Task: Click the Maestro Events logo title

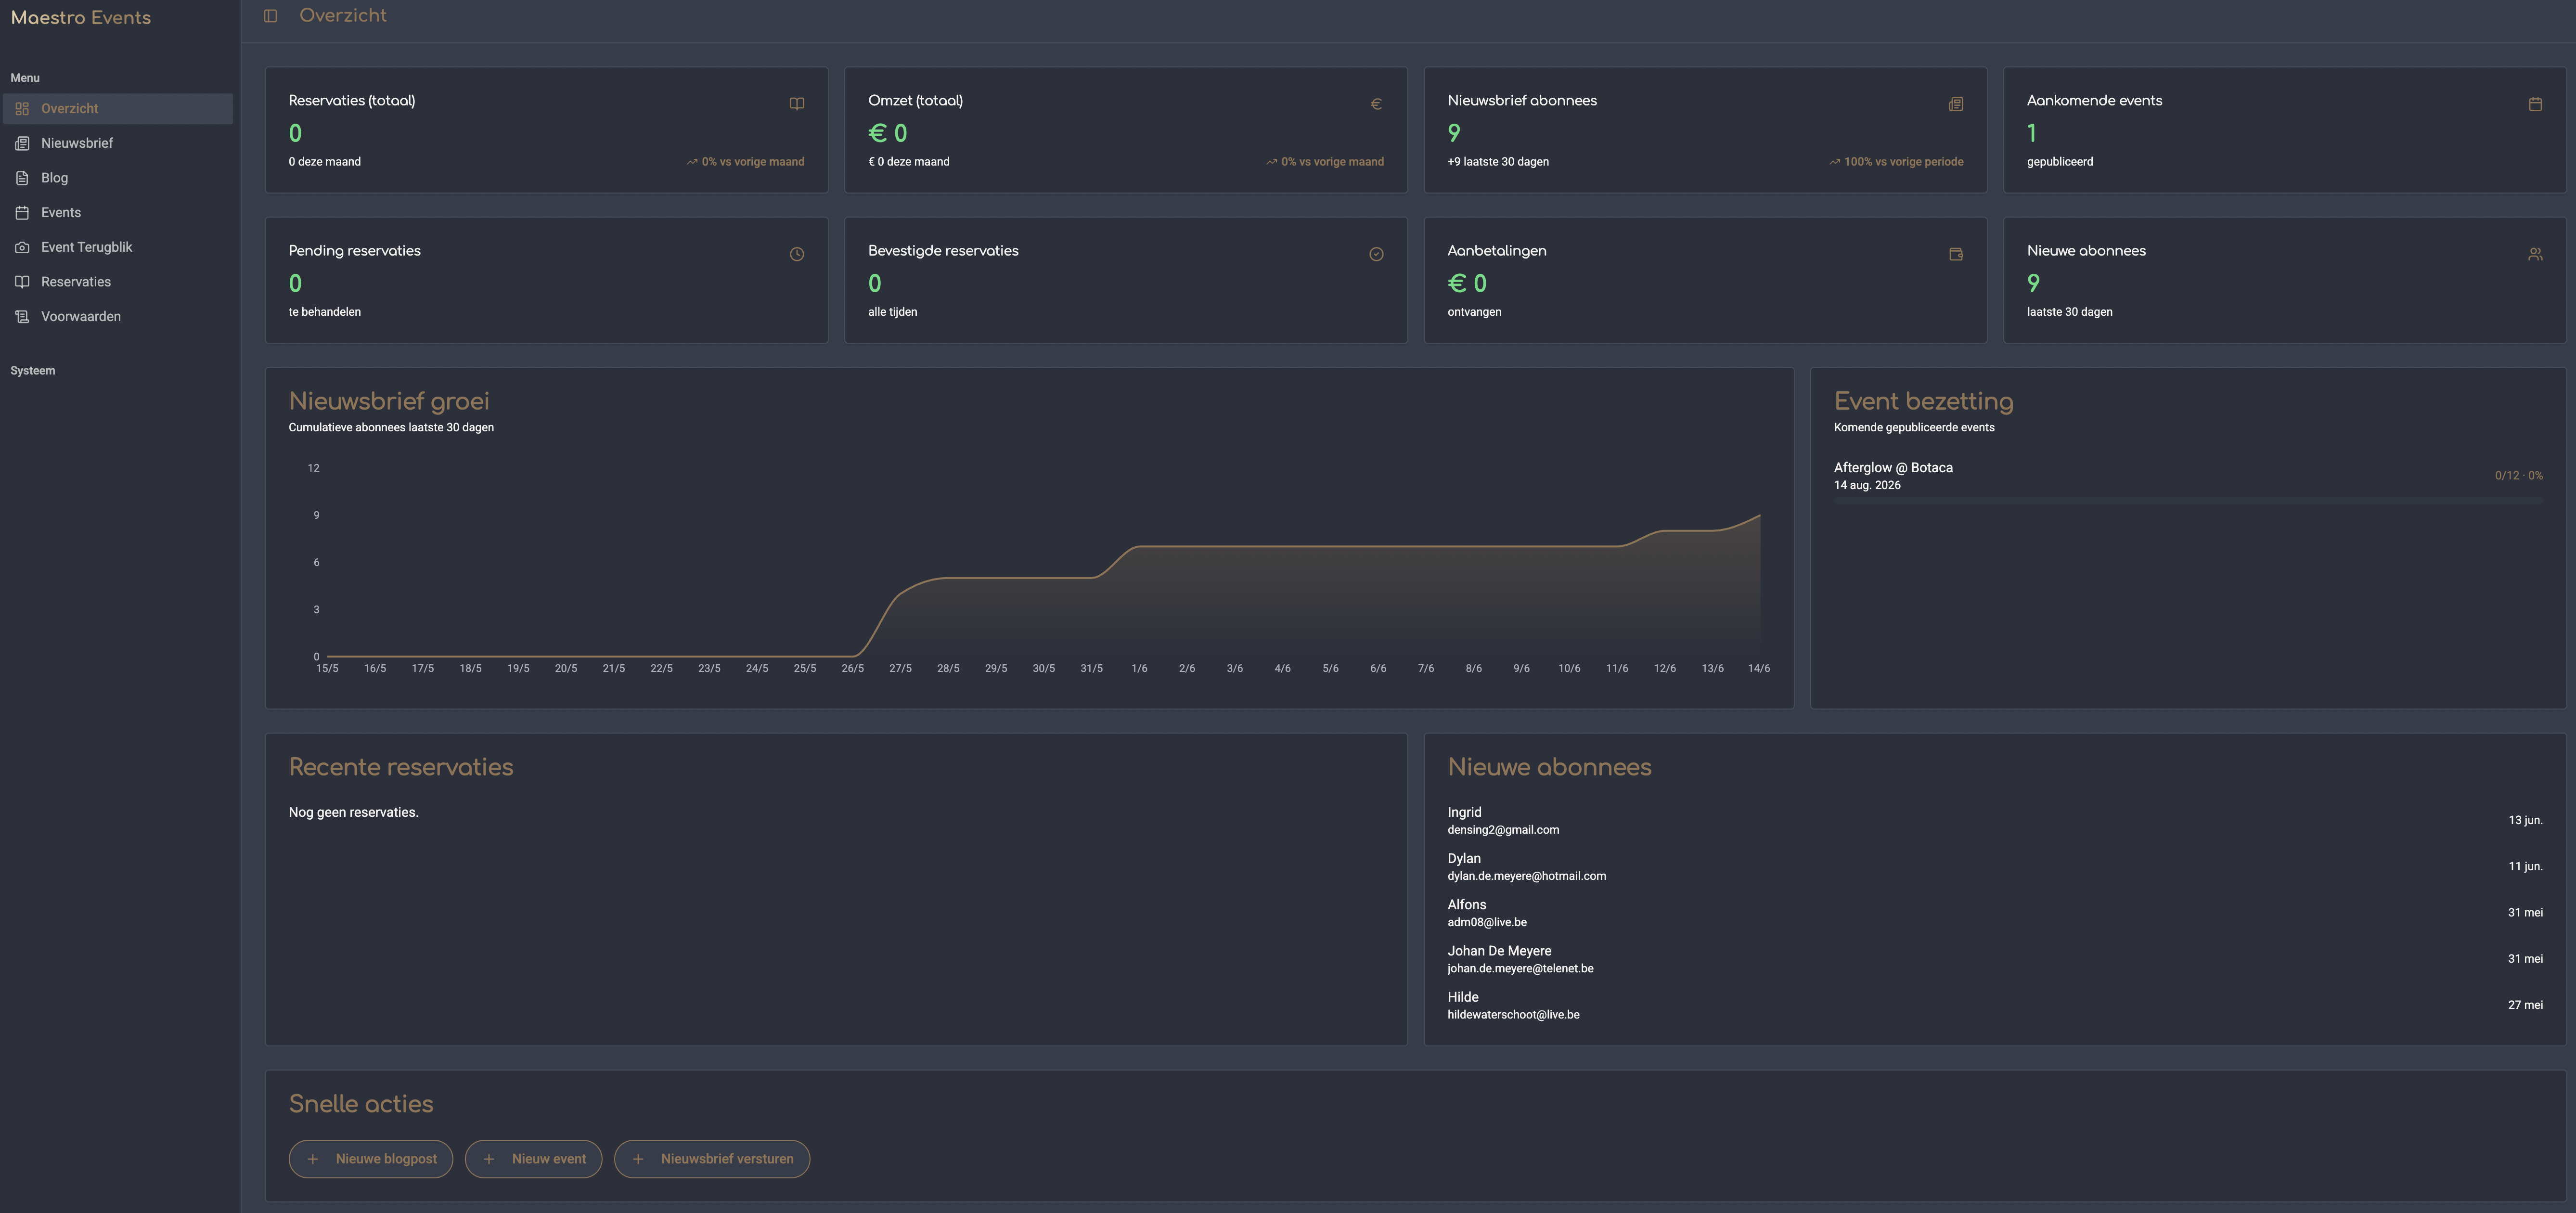Action: (81, 18)
